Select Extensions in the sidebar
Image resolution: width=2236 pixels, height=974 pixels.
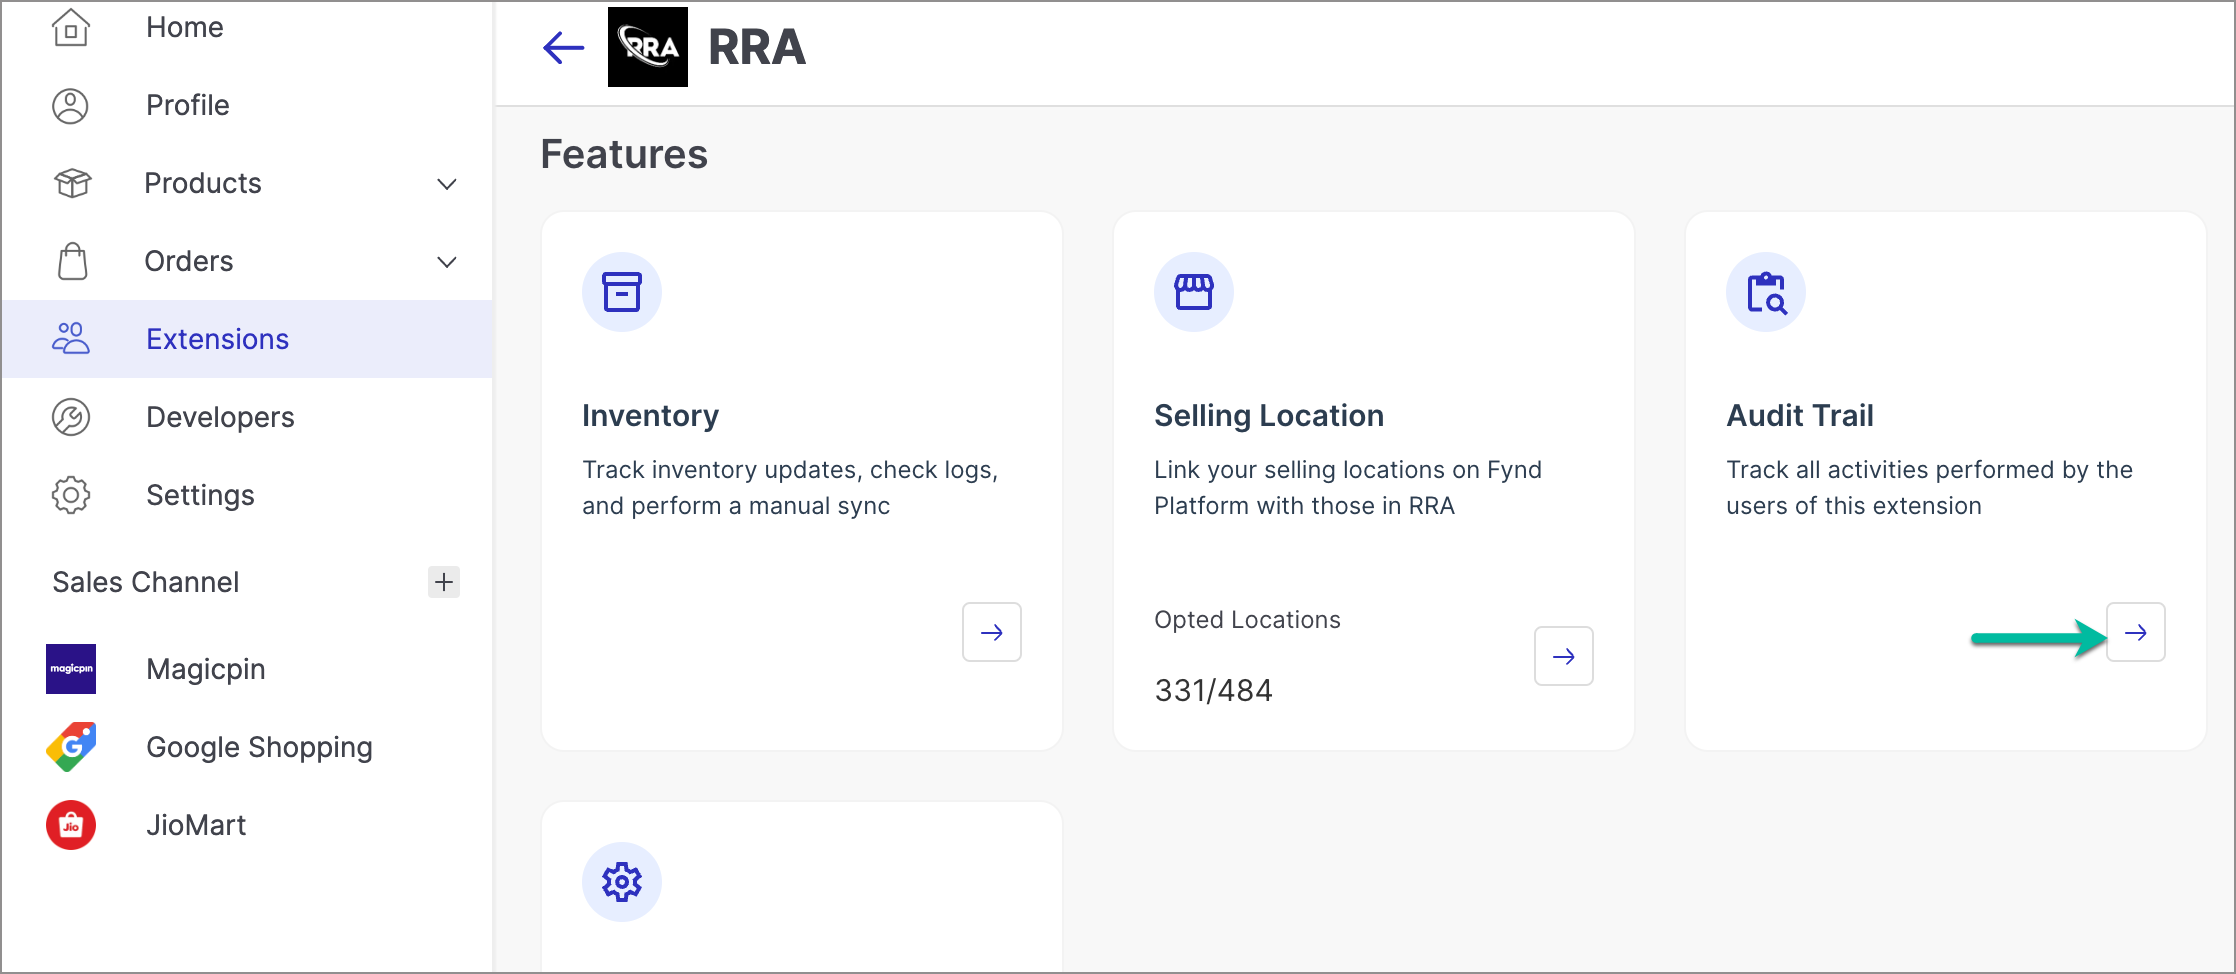coord(247,339)
